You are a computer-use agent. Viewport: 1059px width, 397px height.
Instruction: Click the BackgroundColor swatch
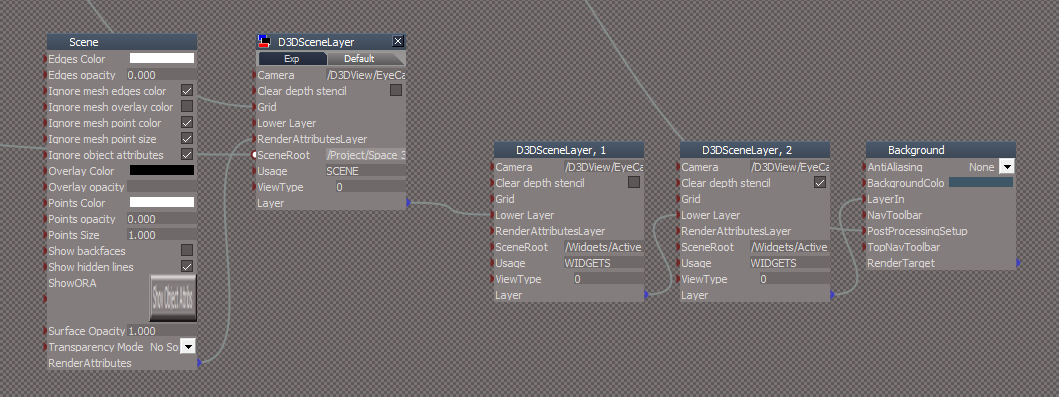pyautogui.click(x=981, y=183)
